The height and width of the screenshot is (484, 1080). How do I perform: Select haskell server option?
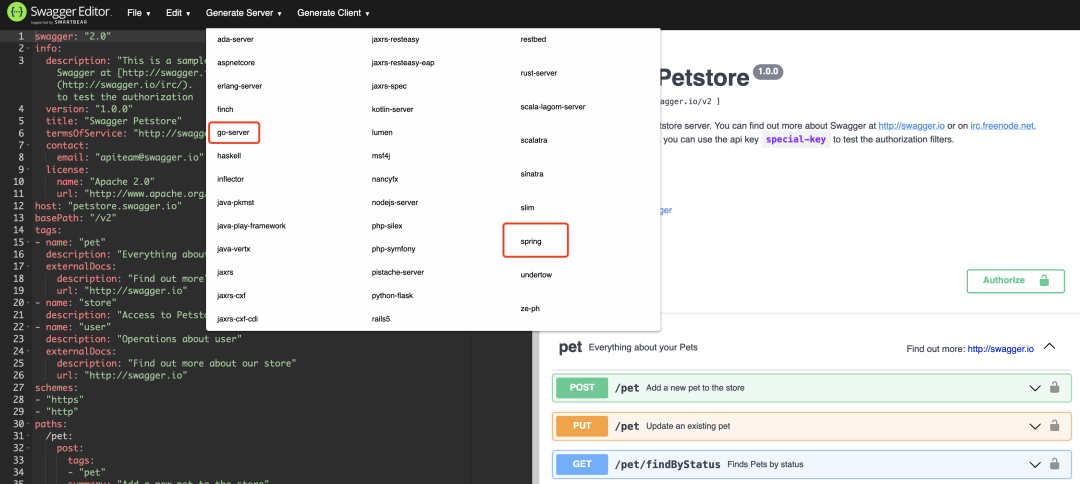pos(229,156)
